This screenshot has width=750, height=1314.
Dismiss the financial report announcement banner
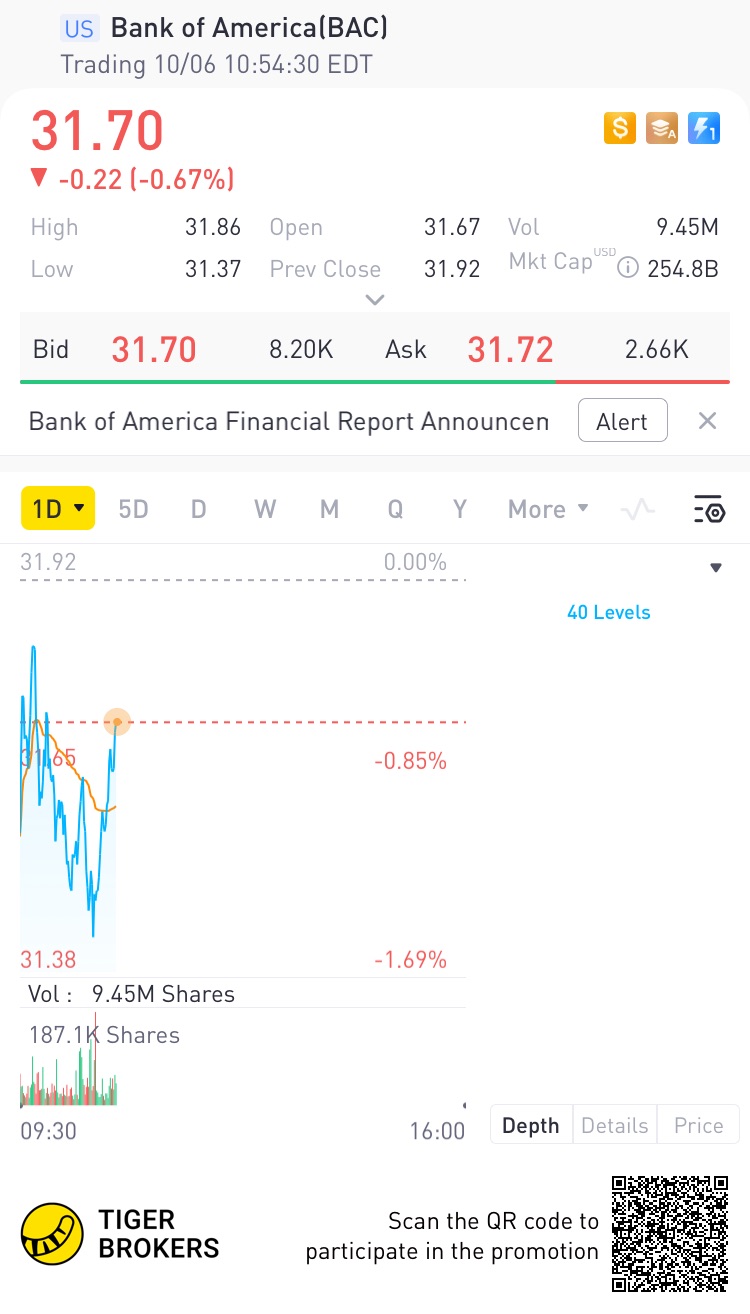pyautogui.click(x=707, y=421)
